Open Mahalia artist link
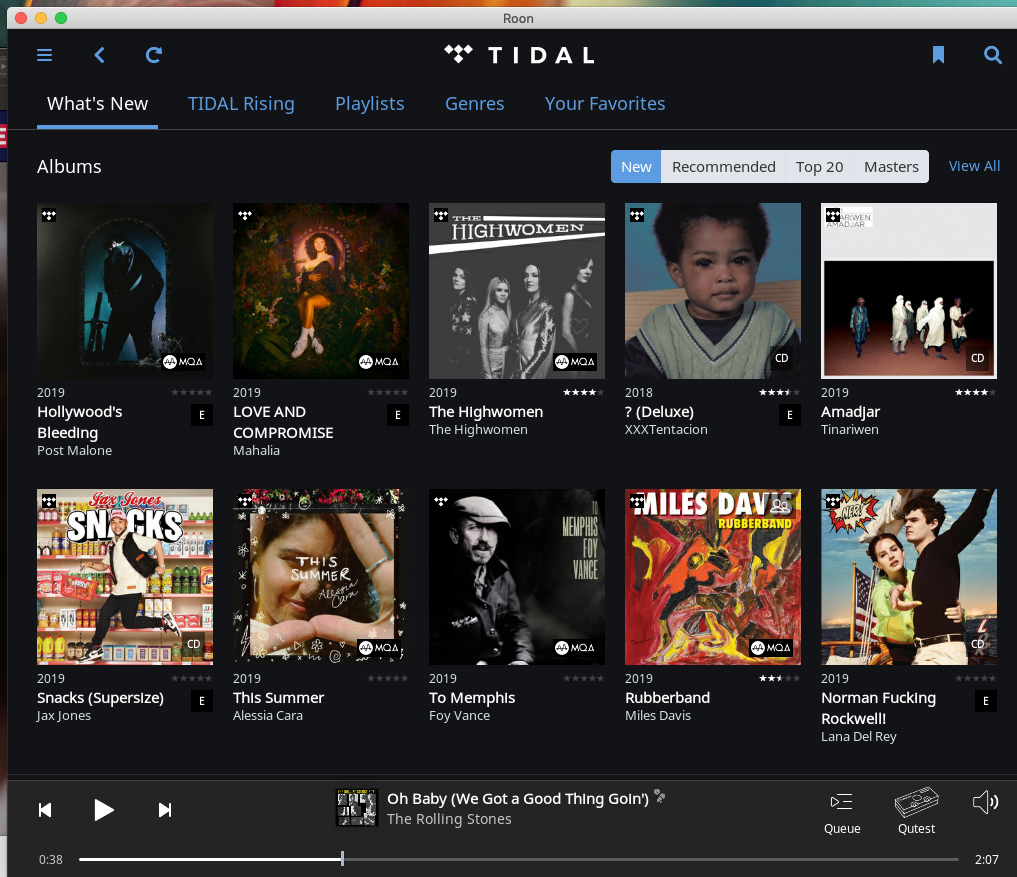Screen dimensions: 1017x877 (256, 450)
